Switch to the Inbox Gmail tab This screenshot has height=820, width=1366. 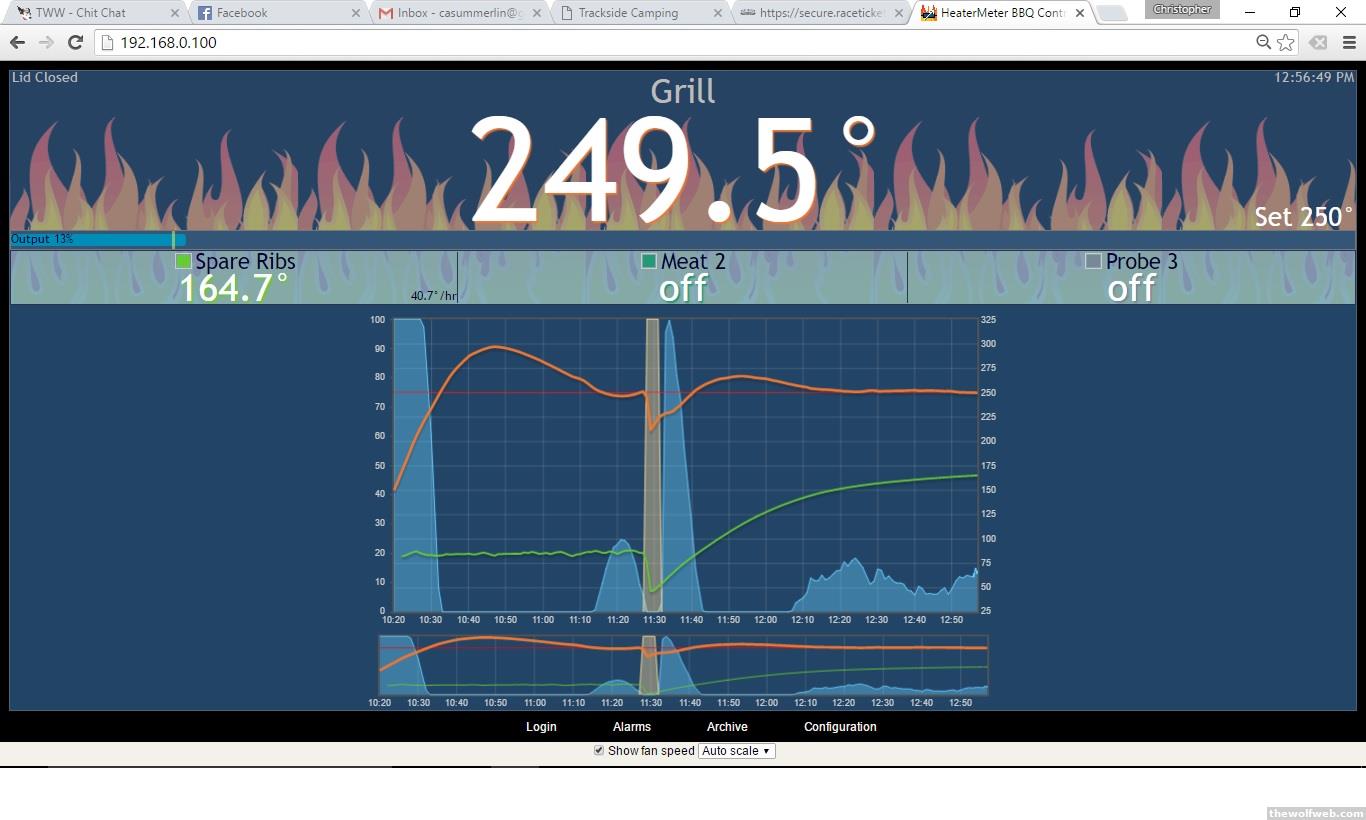[x=458, y=13]
